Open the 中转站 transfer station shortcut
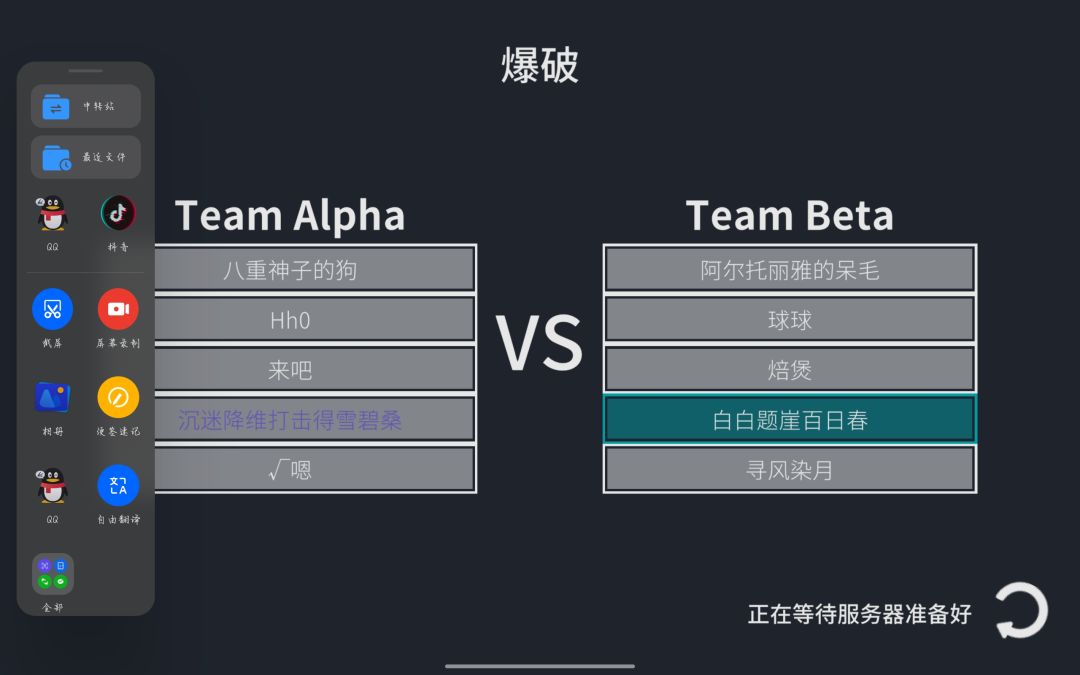 (85, 106)
